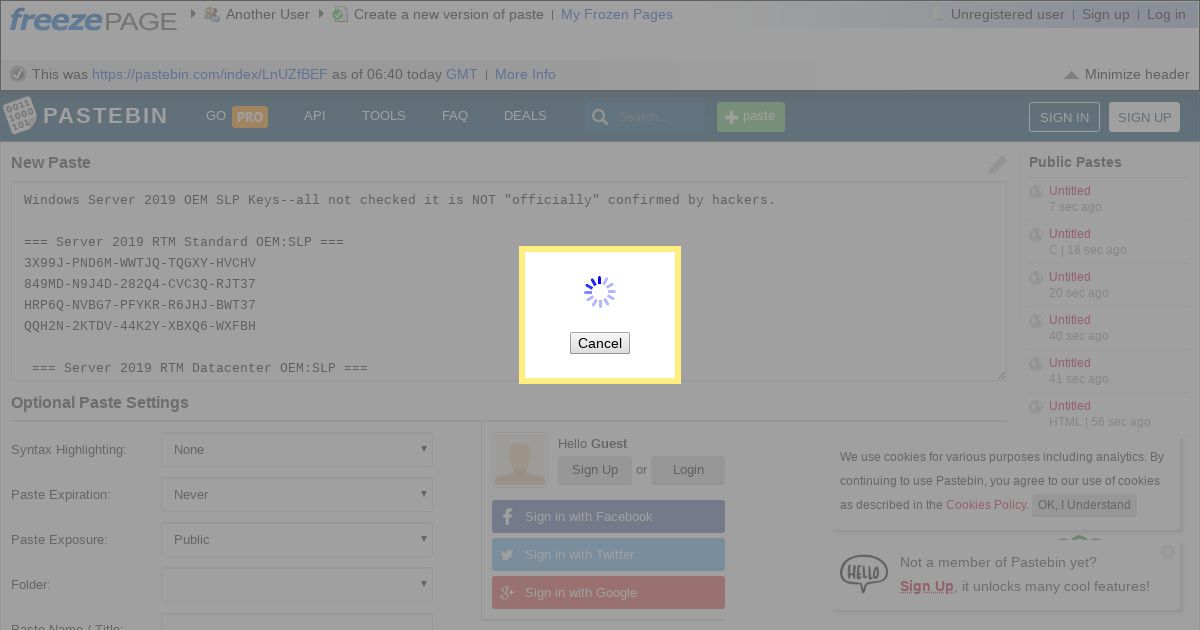
Task: Click globe icon beside 40 sec ago paste
Action: pyautogui.click(x=1036, y=321)
